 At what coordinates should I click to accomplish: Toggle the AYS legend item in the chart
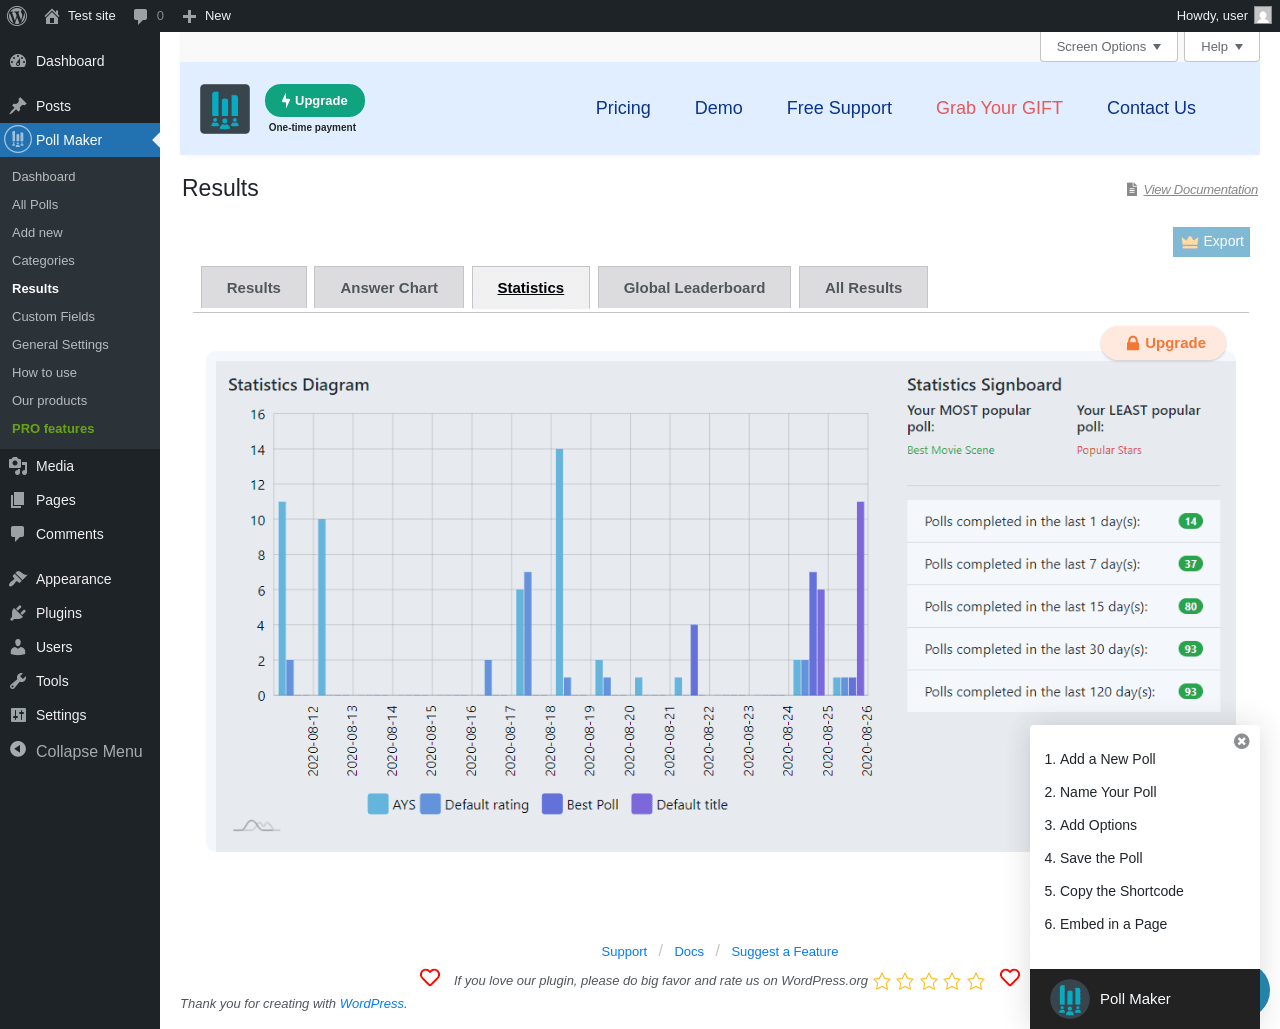[x=391, y=804]
